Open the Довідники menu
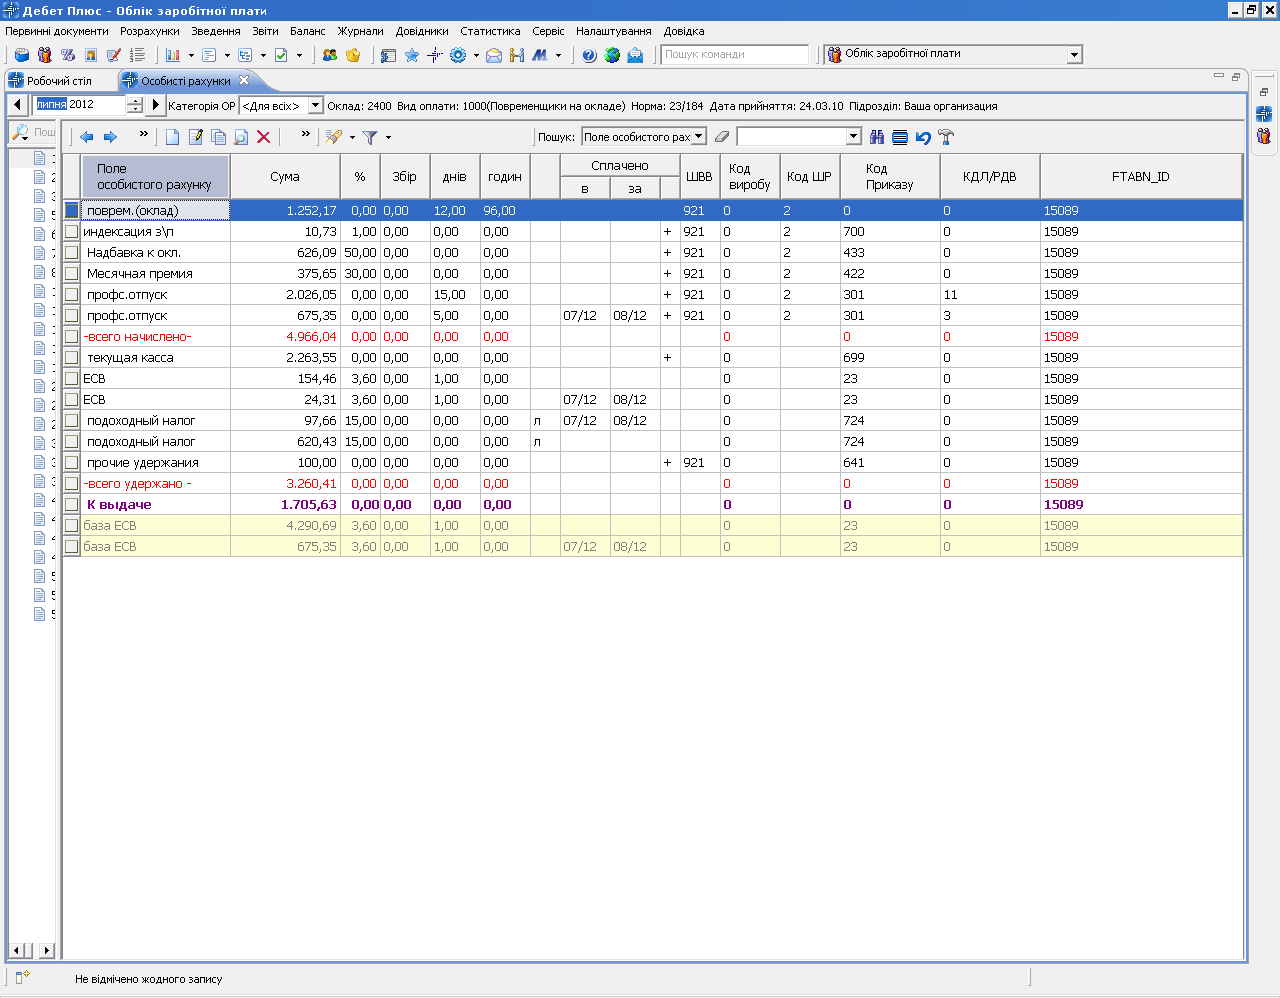Screen dimensions: 1280x998 tap(422, 31)
